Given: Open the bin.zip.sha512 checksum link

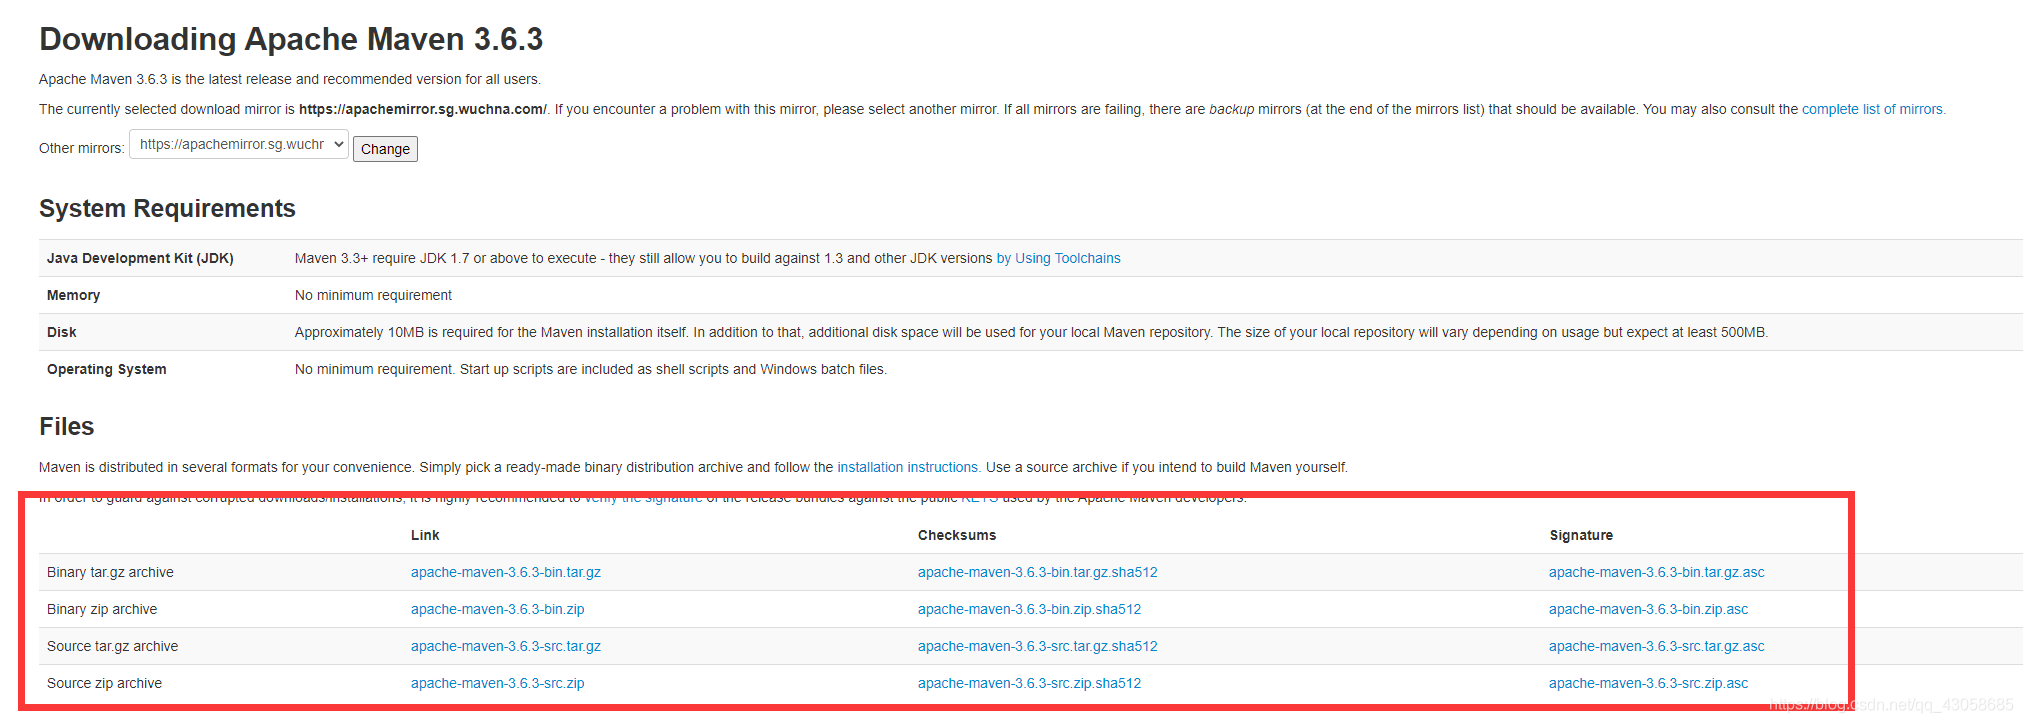Looking at the screenshot, I should (x=1030, y=609).
